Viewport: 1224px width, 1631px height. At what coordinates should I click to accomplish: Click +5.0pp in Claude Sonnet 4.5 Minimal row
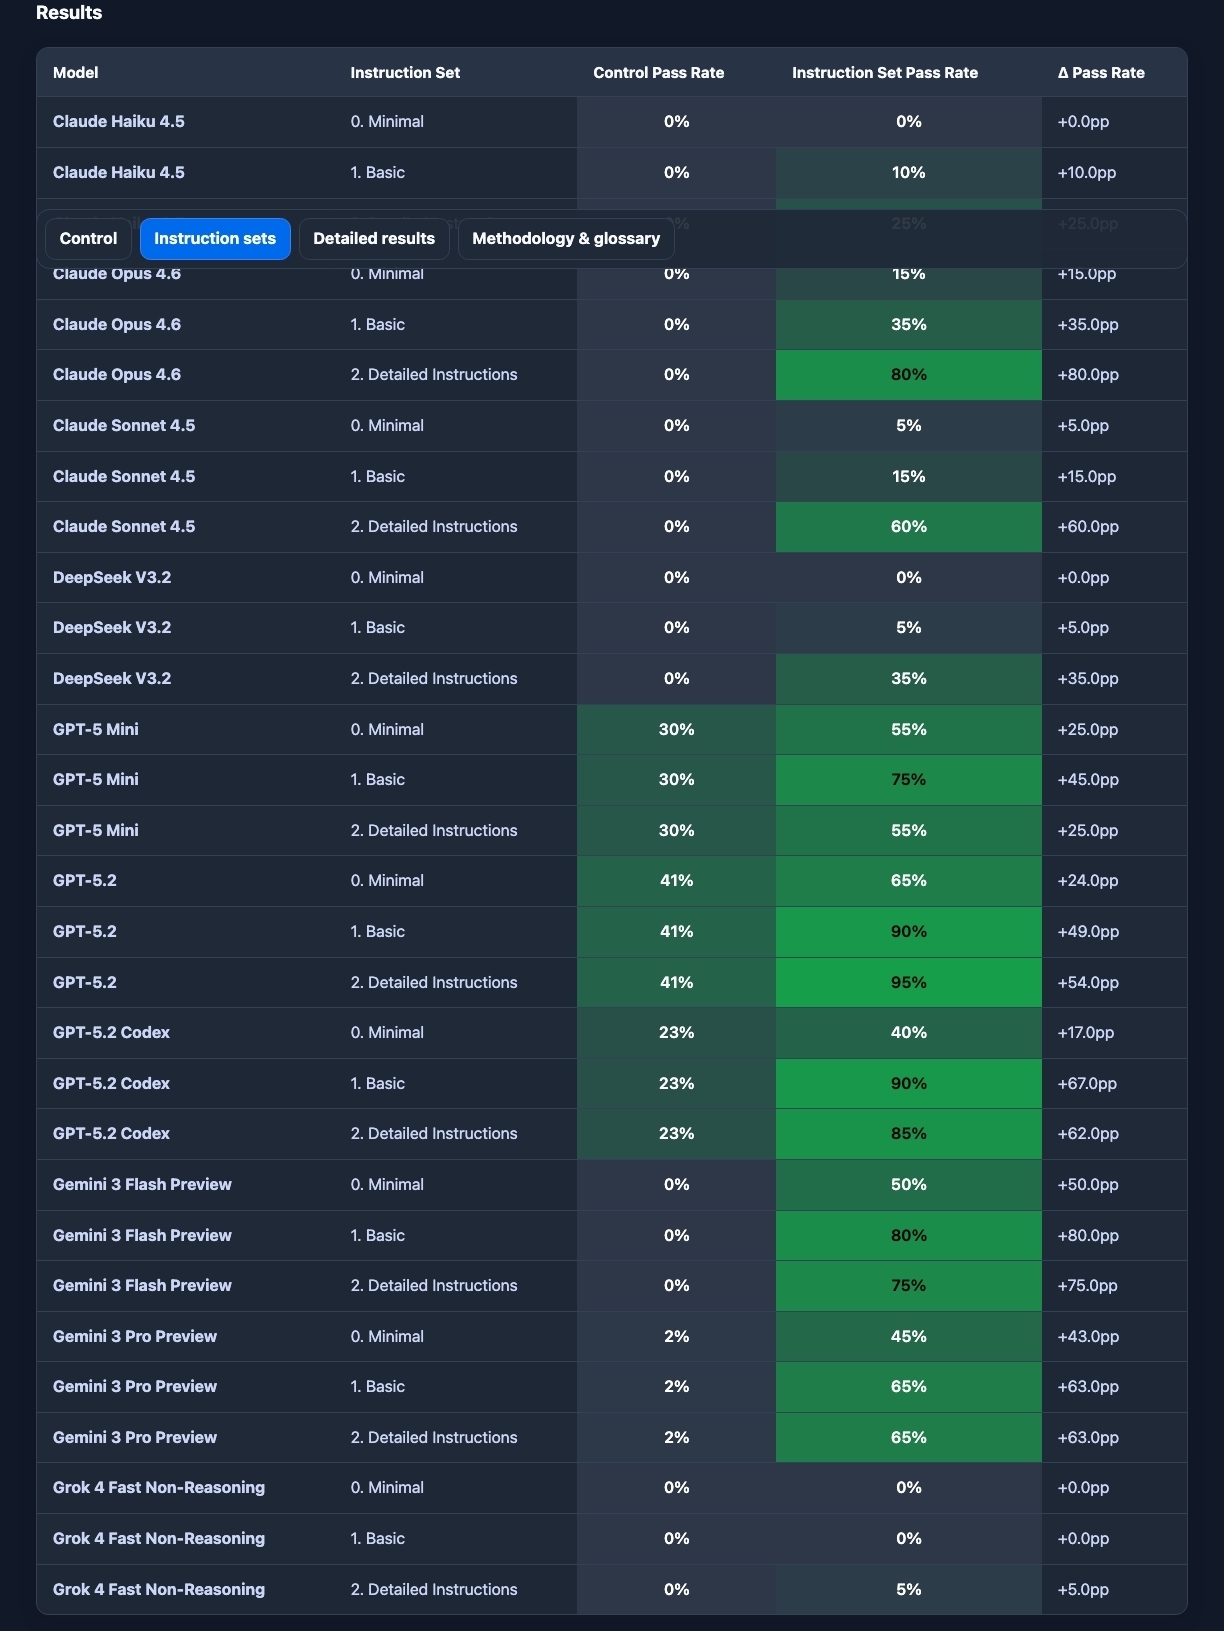(1083, 426)
